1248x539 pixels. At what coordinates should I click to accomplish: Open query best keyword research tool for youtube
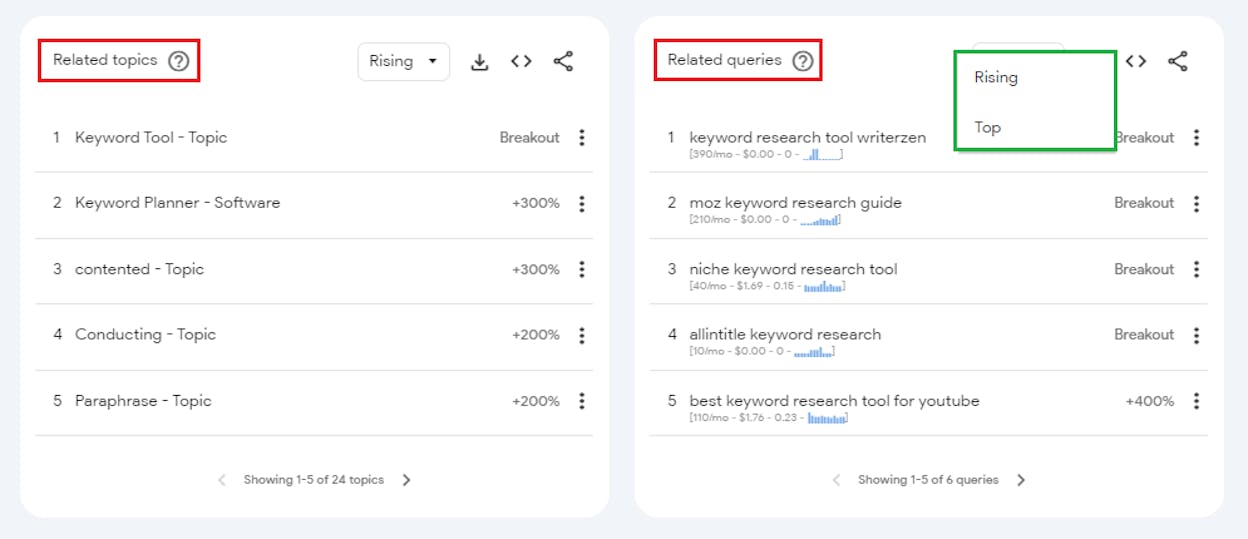tap(834, 401)
